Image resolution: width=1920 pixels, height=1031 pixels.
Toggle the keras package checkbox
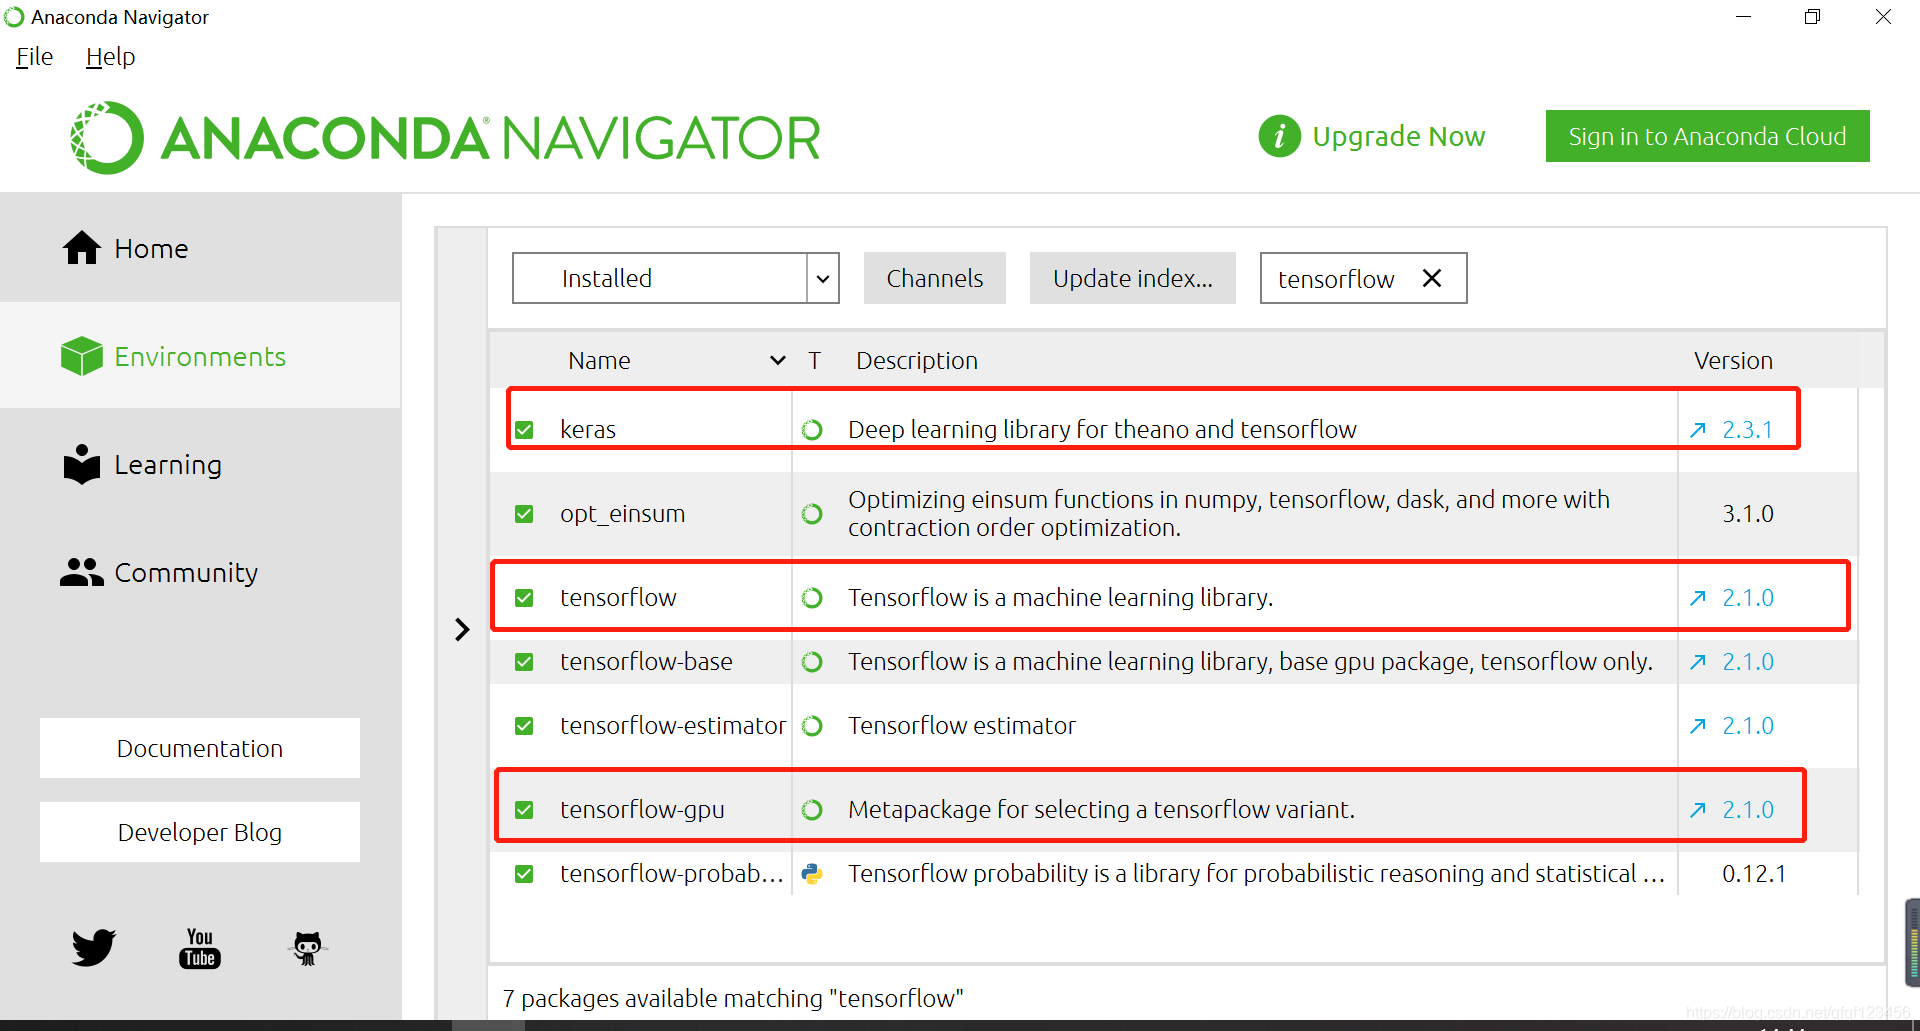[524, 430]
